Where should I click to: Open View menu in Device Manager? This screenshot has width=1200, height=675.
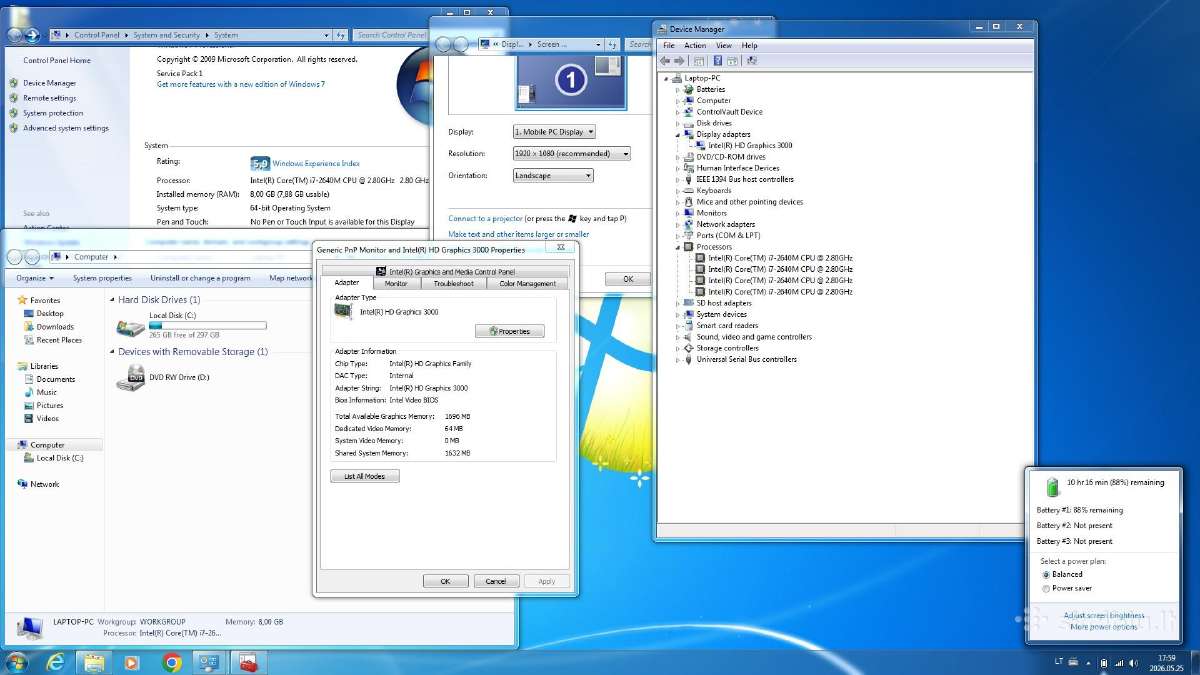pyautogui.click(x=724, y=45)
